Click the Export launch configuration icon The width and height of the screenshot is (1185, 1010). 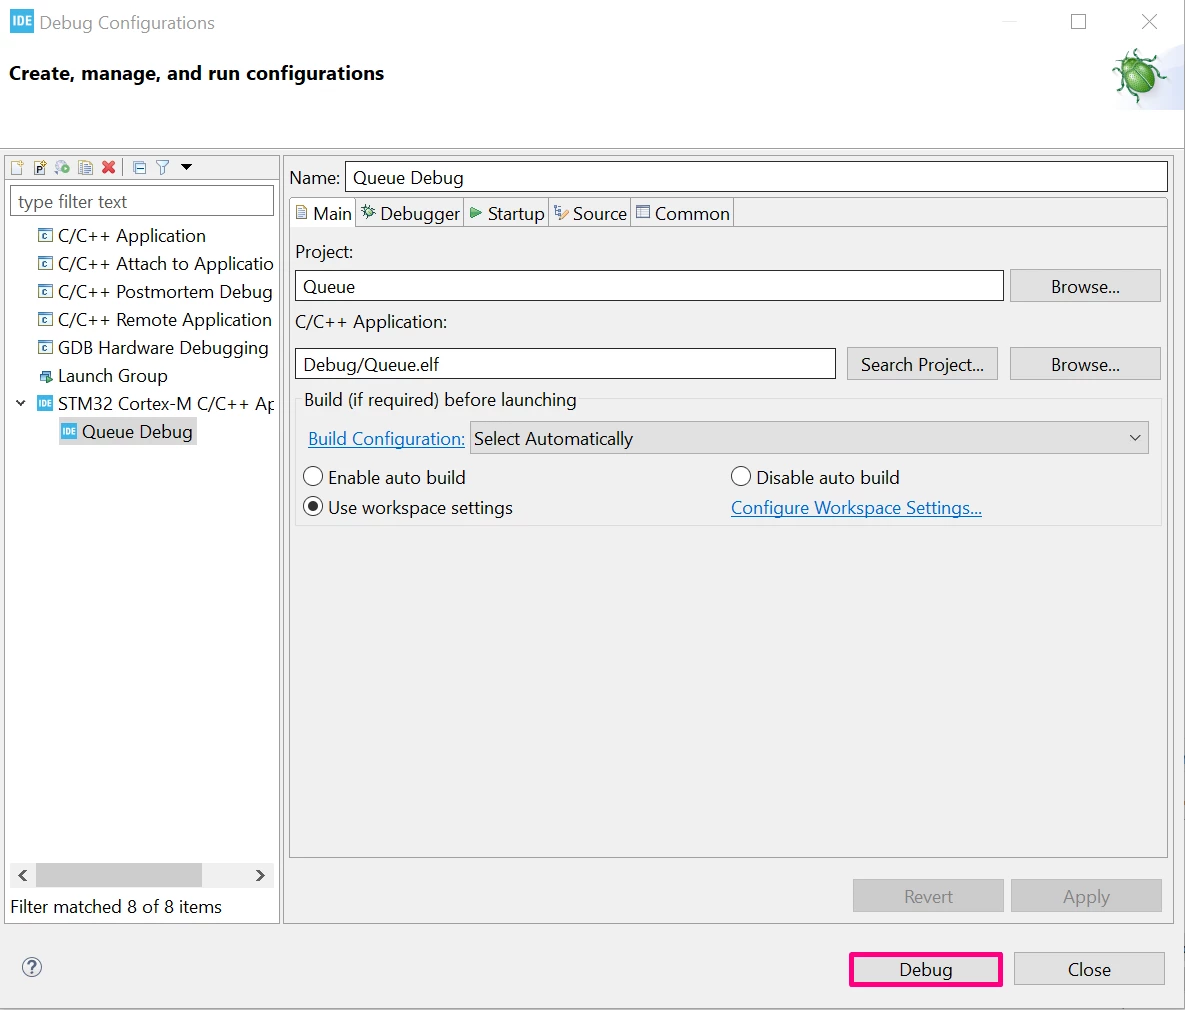click(x=63, y=167)
